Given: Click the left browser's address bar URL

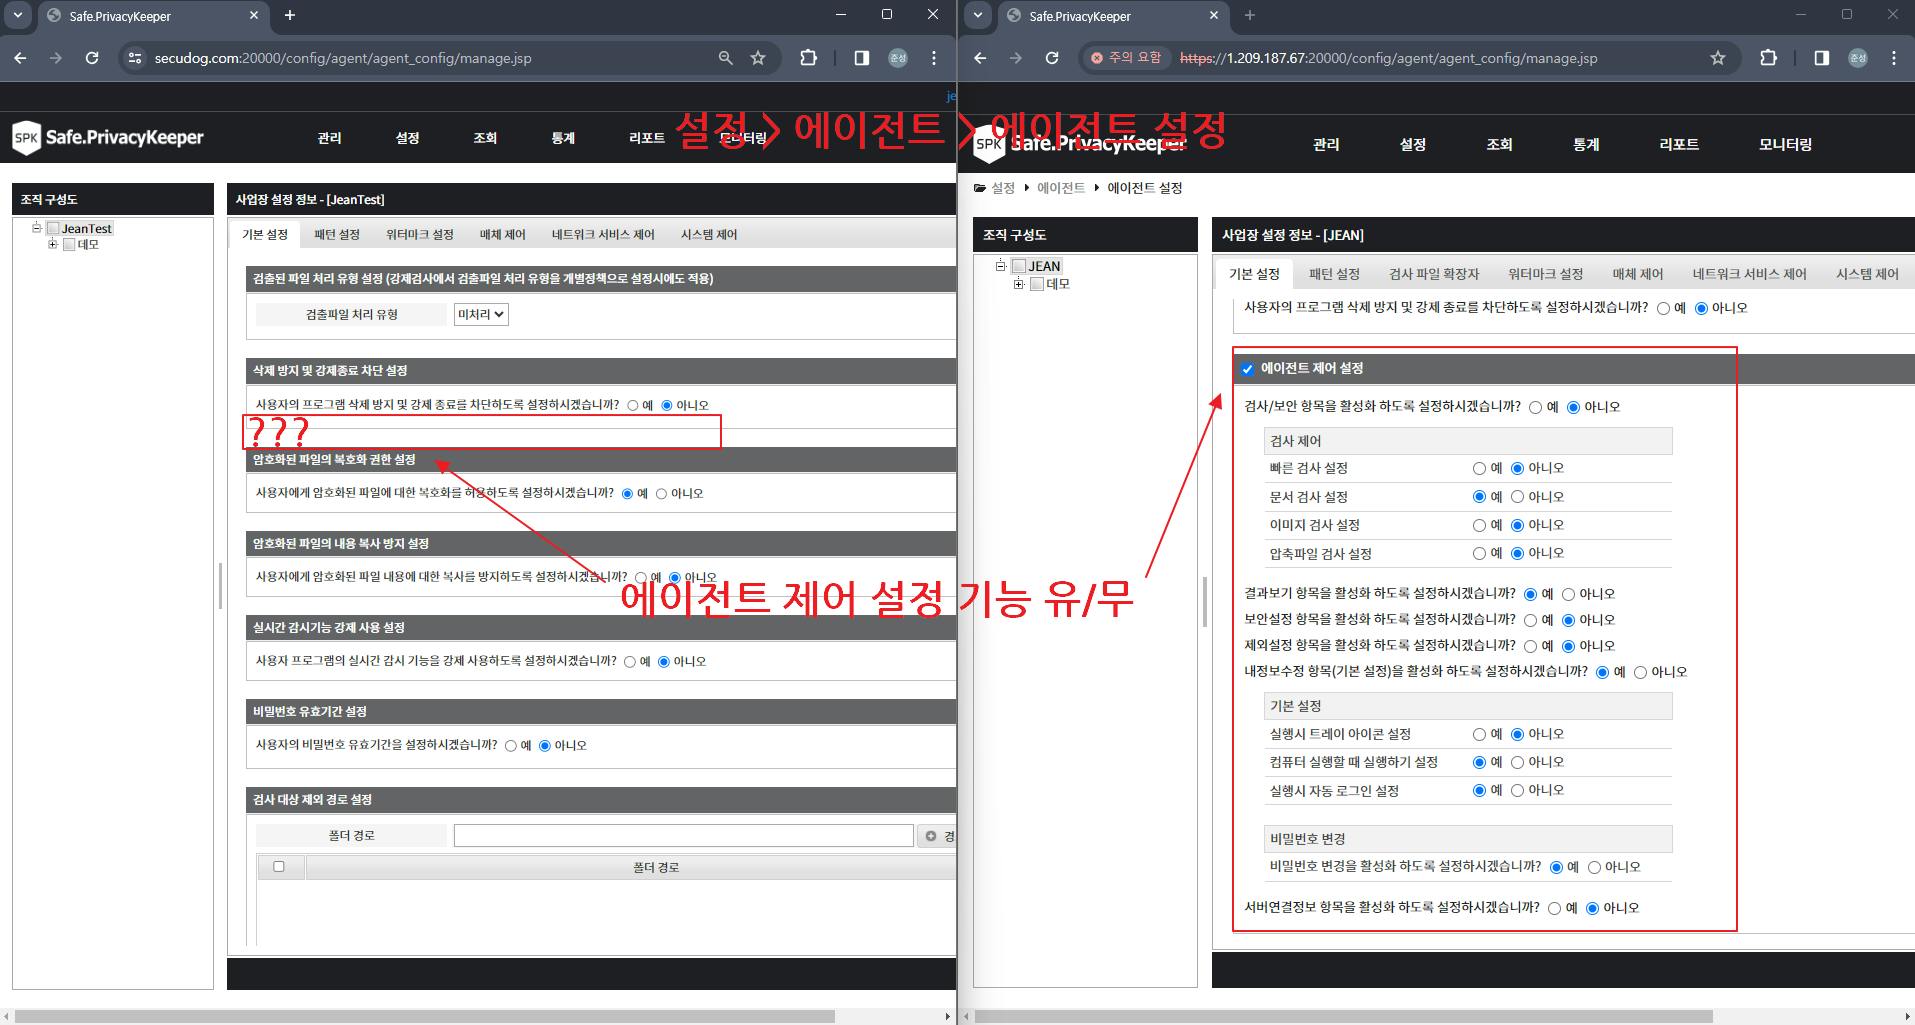Looking at the screenshot, I should coord(343,58).
